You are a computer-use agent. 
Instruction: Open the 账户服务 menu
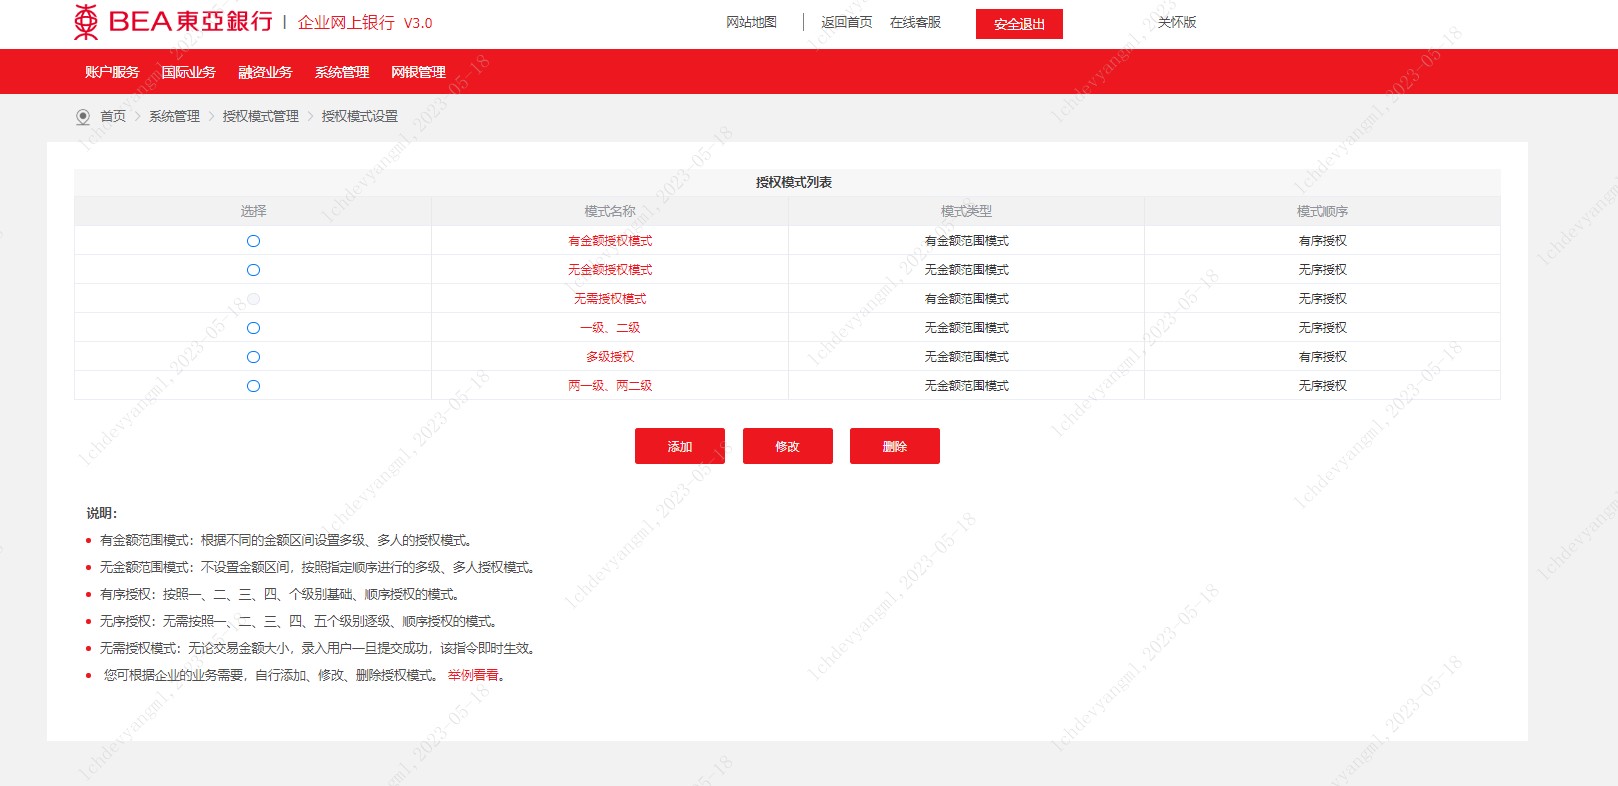click(112, 72)
